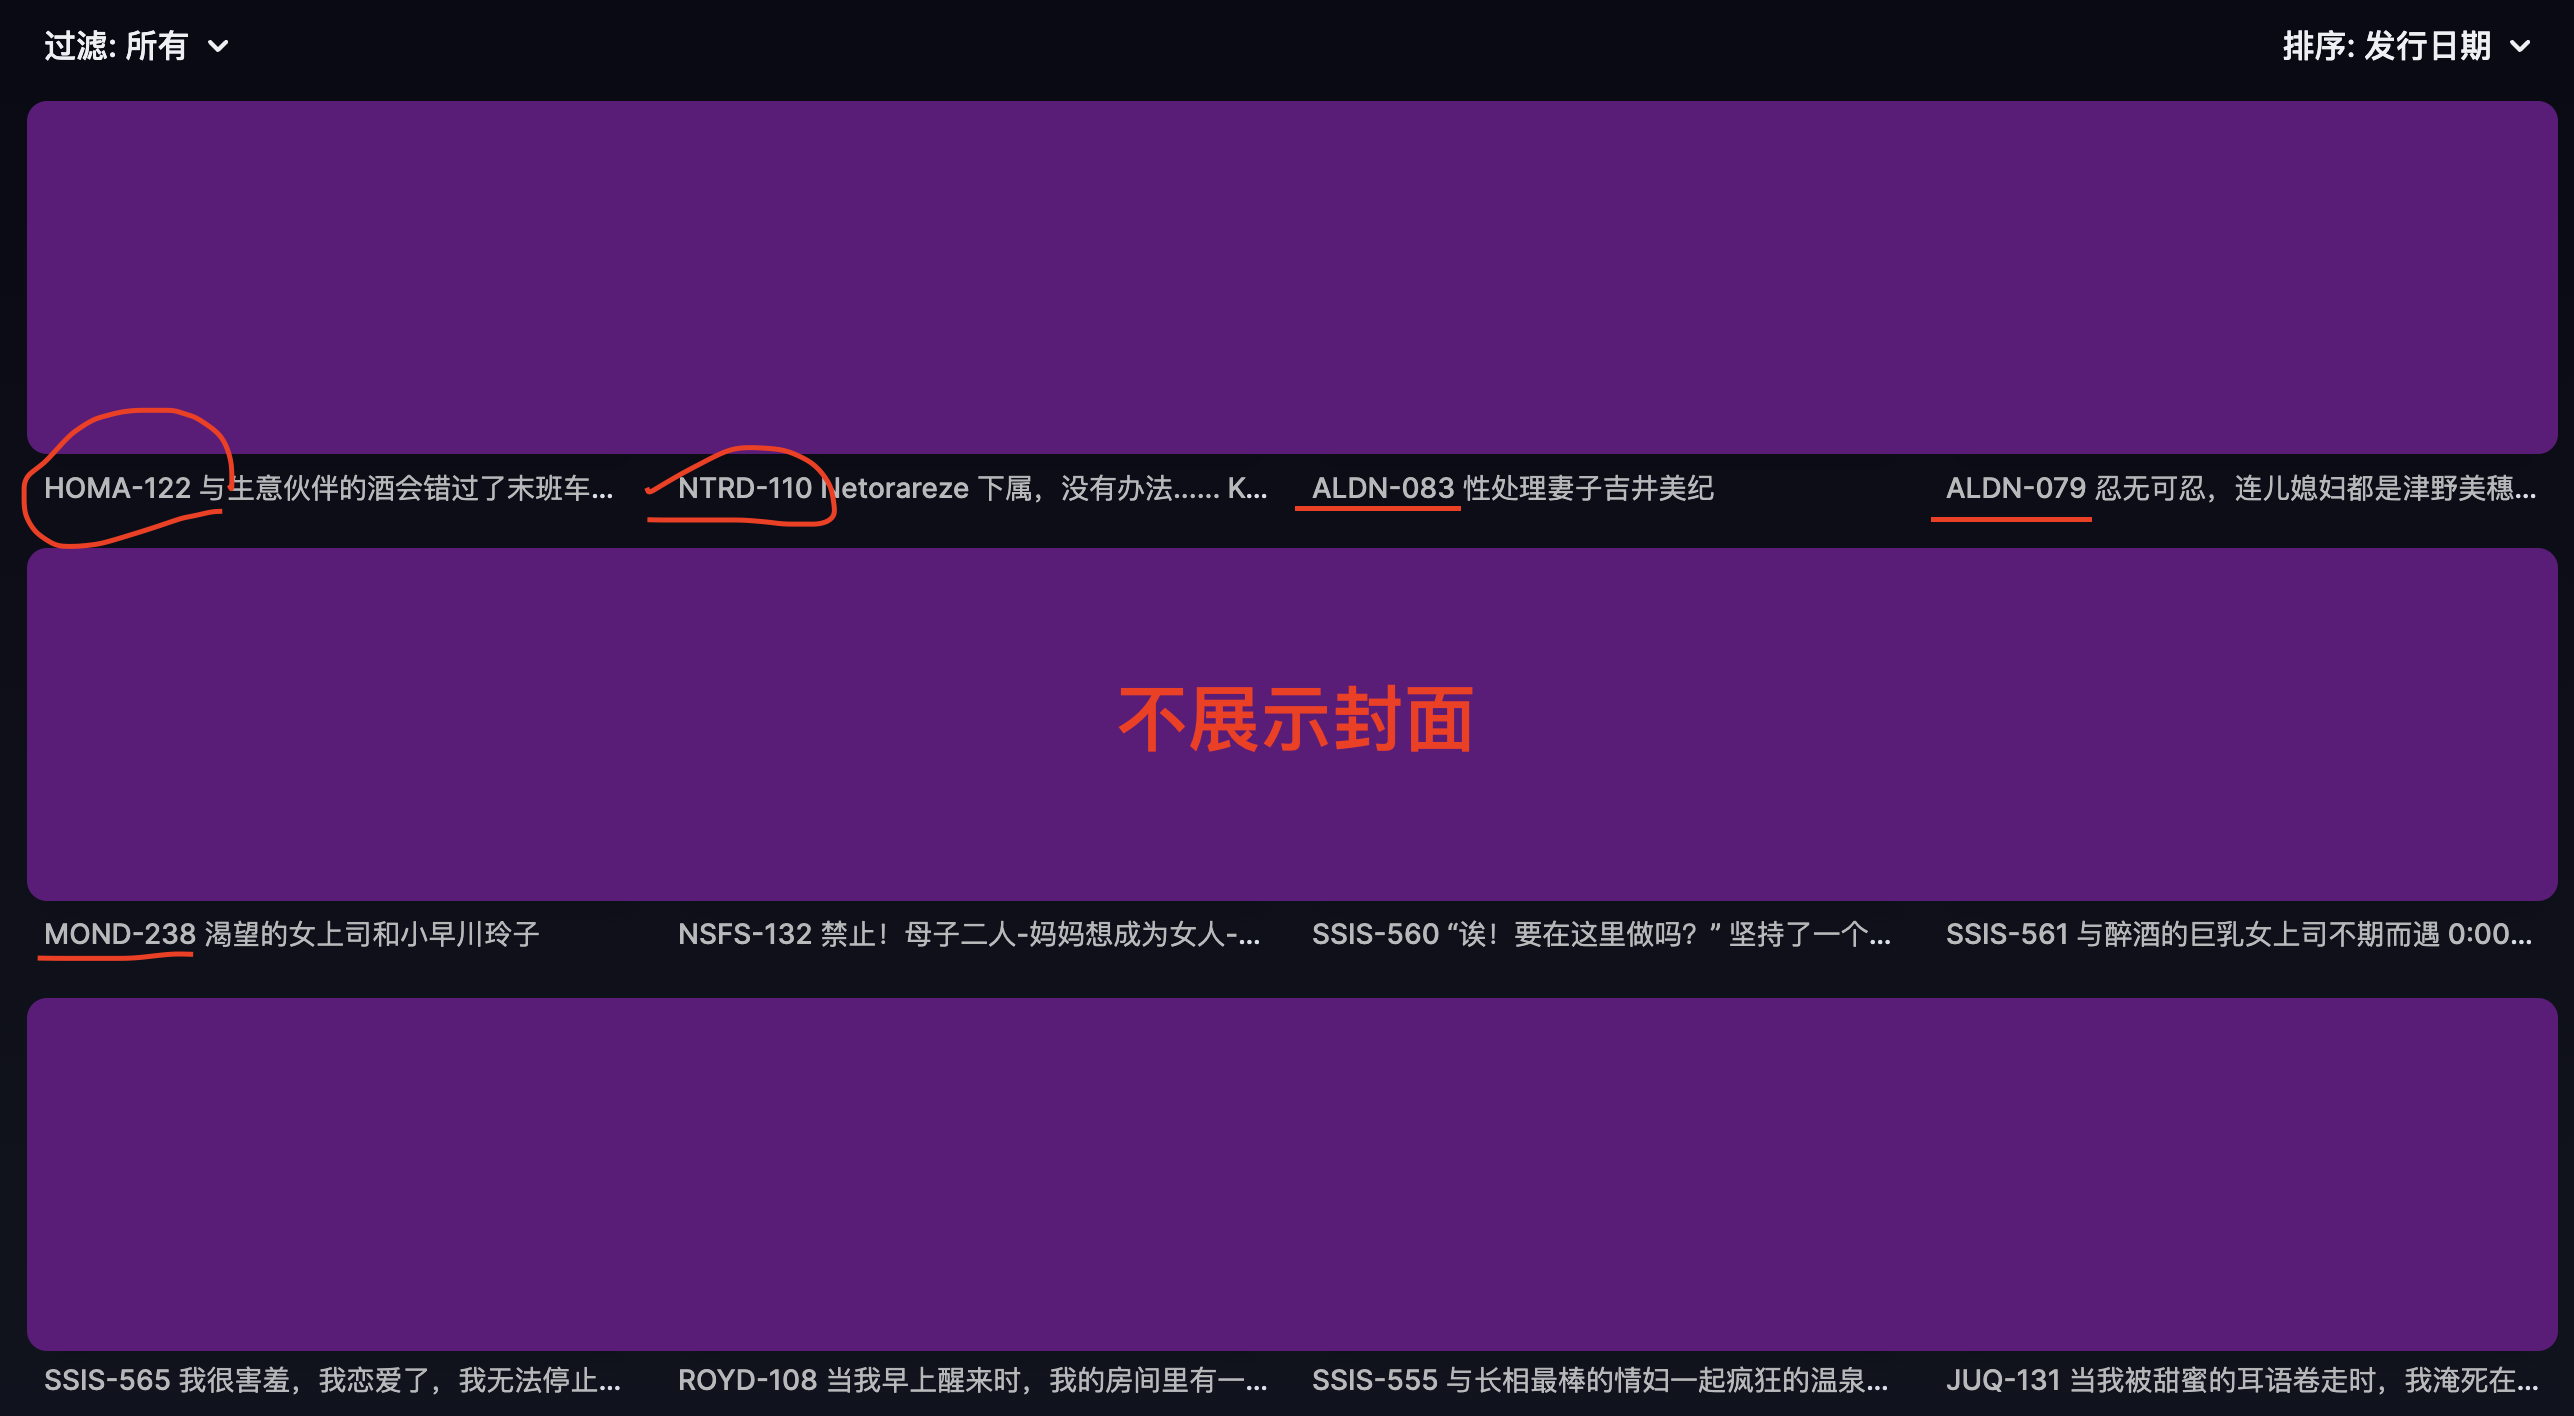Open the MOND-238 title link

pyautogui.click(x=292, y=934)
